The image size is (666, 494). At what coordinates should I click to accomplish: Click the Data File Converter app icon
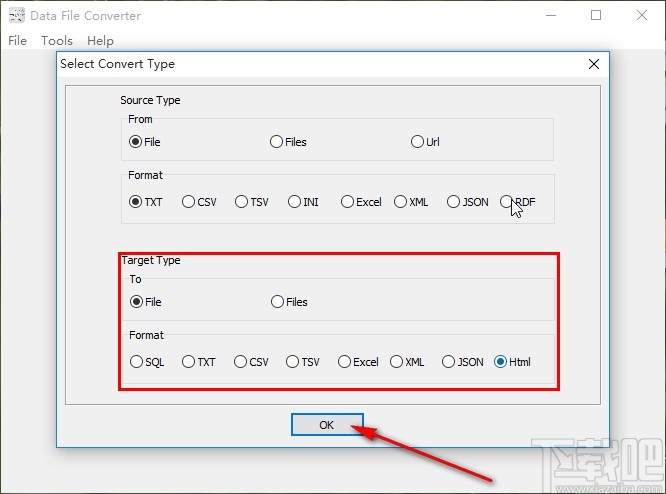(17, 16)
